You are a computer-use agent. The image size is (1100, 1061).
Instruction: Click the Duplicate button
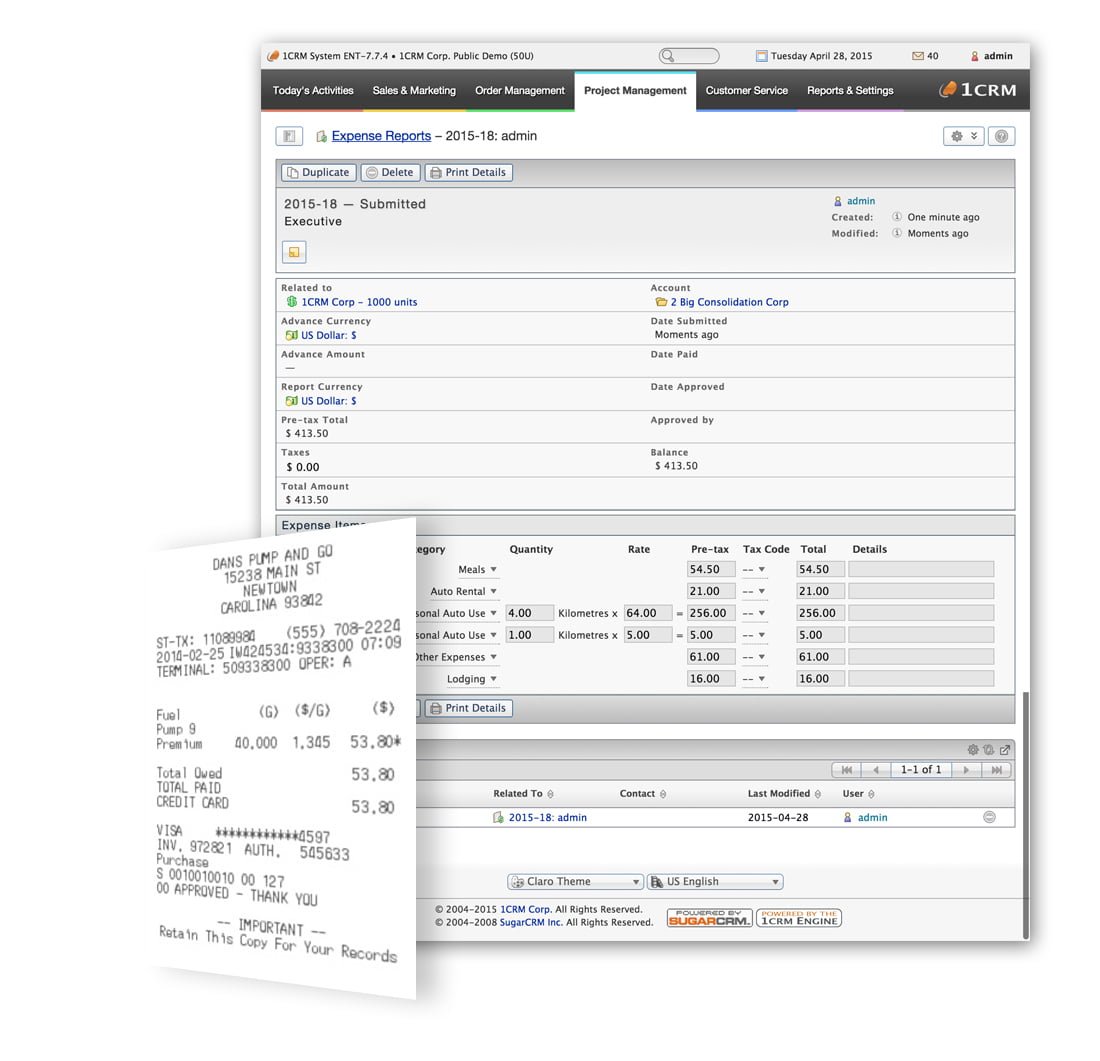click(318, 173)
